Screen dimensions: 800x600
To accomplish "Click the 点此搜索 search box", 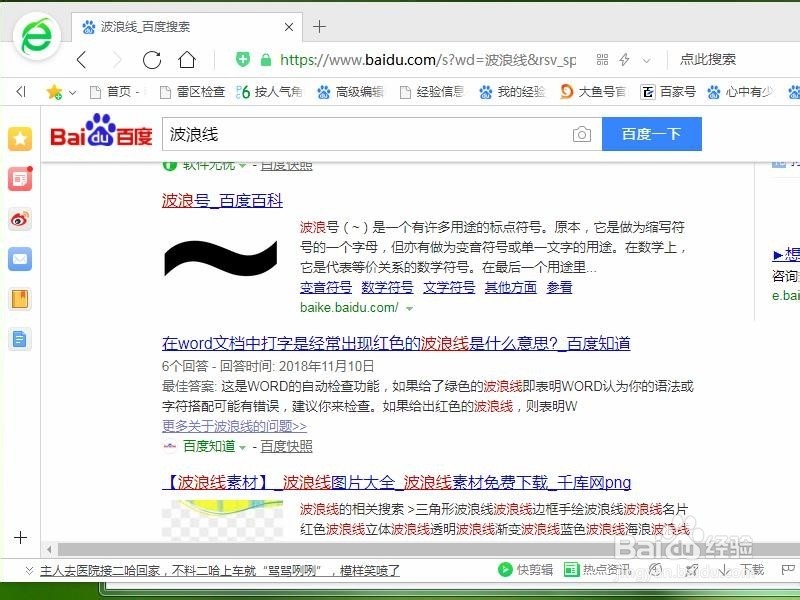I will pyautogui.click(x=708, y=60).
